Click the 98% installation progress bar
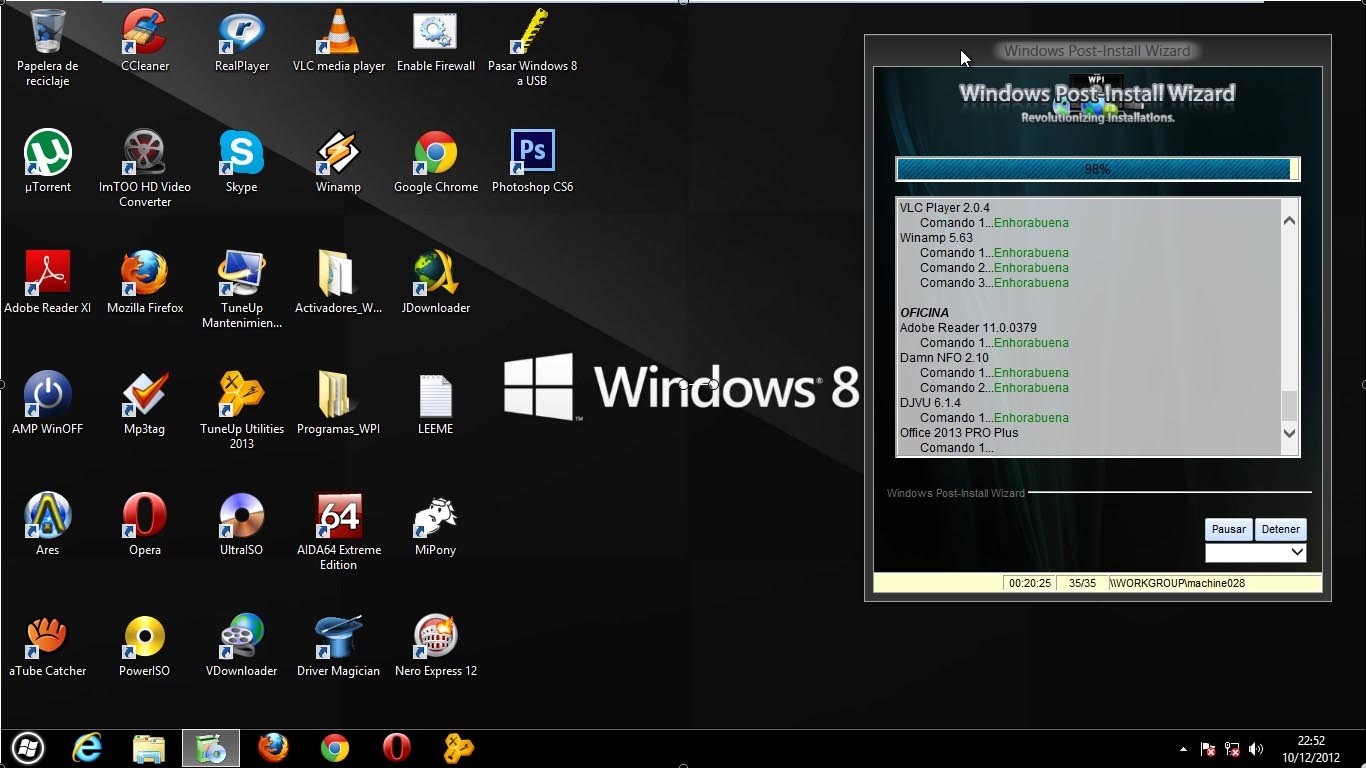This screenshot has height=768, width=1366. [x=1098, y=169]
